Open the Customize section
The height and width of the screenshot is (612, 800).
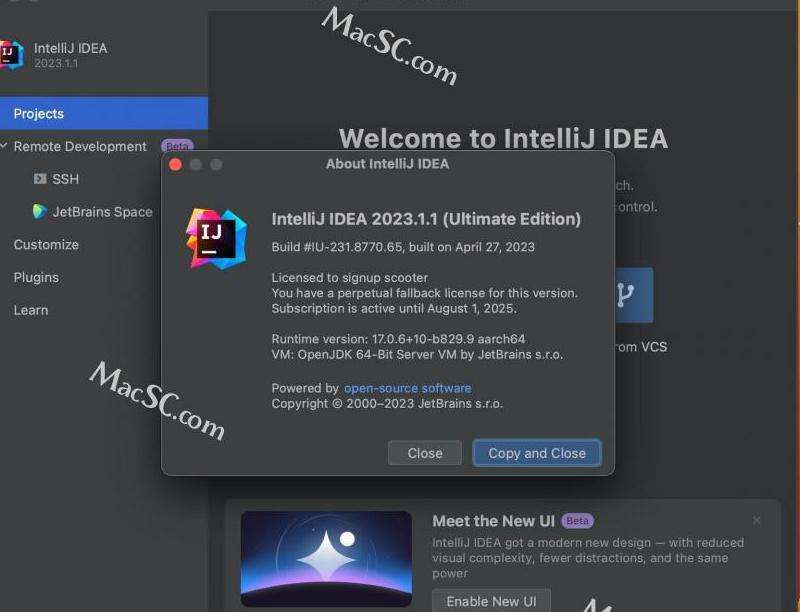pyautogui.click(x=46, y=244)
